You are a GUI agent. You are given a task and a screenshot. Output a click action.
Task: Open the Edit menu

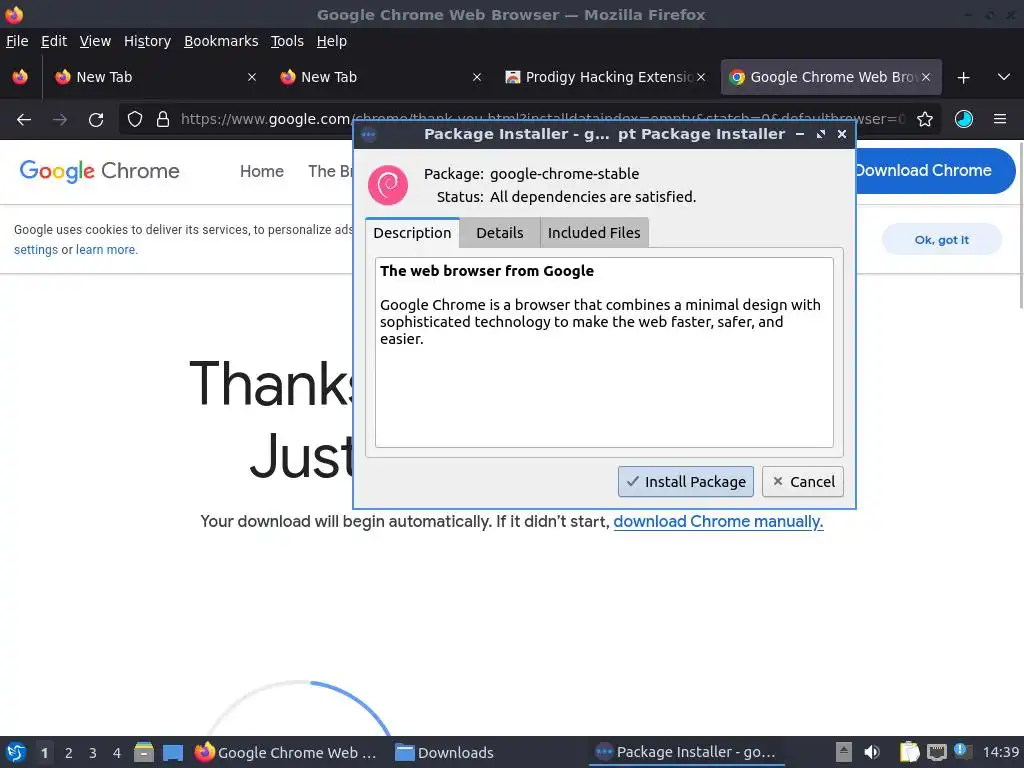coord(54,41)
